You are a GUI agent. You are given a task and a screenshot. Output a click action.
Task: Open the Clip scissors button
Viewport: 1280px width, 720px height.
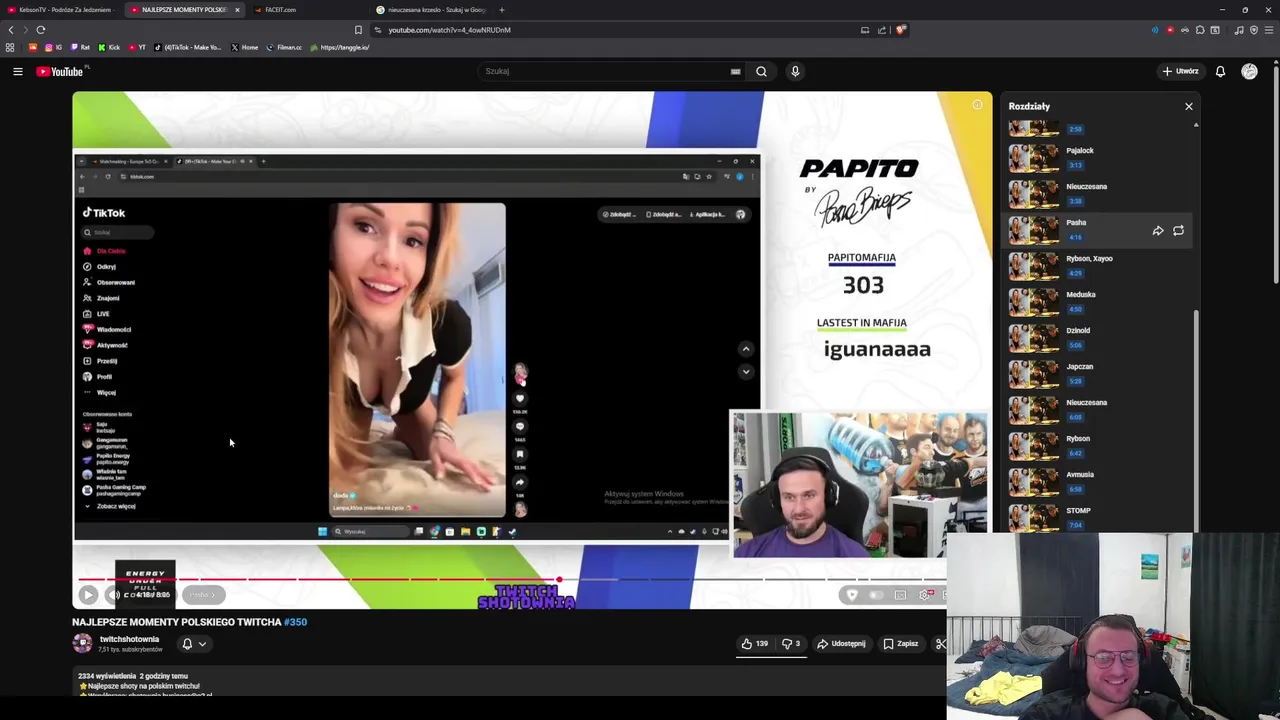pos(940,644)
